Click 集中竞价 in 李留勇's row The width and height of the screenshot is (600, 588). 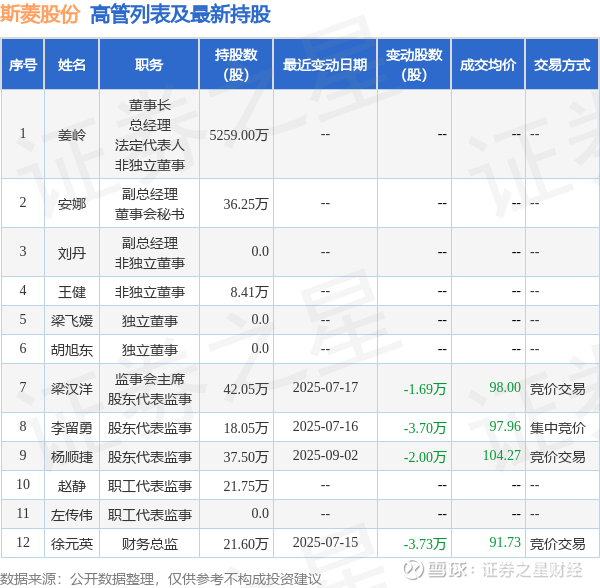(x=558, y=428)
